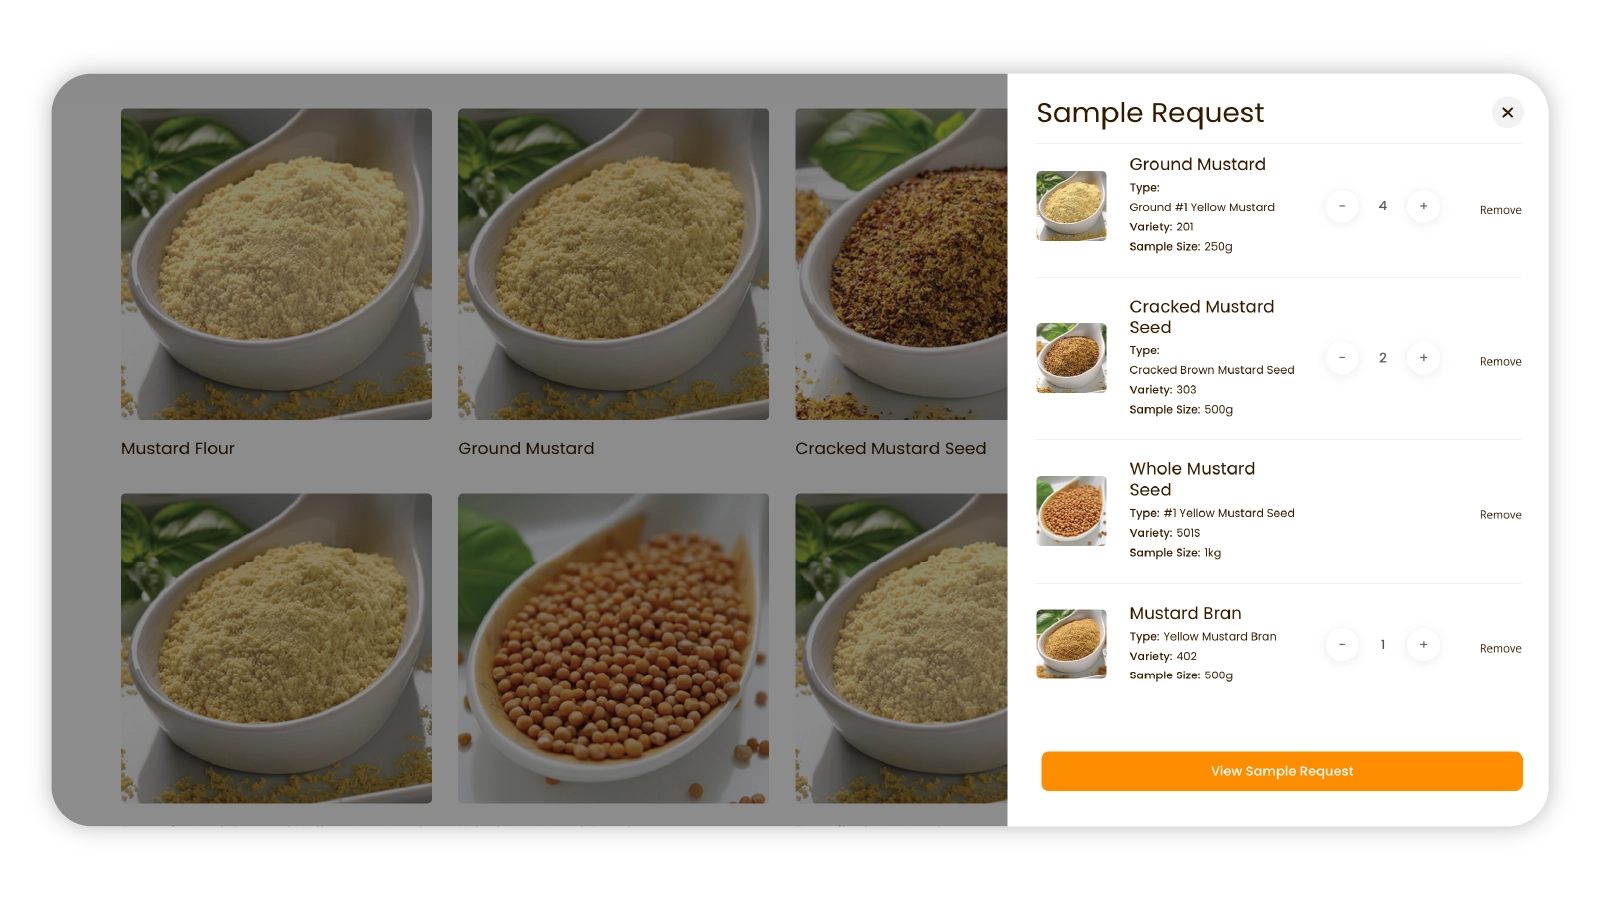Open the Cracked Mustard Seed cart thumbnail
The height and width of the screenshot is (900, 1600).
[x=1071, y=358]
